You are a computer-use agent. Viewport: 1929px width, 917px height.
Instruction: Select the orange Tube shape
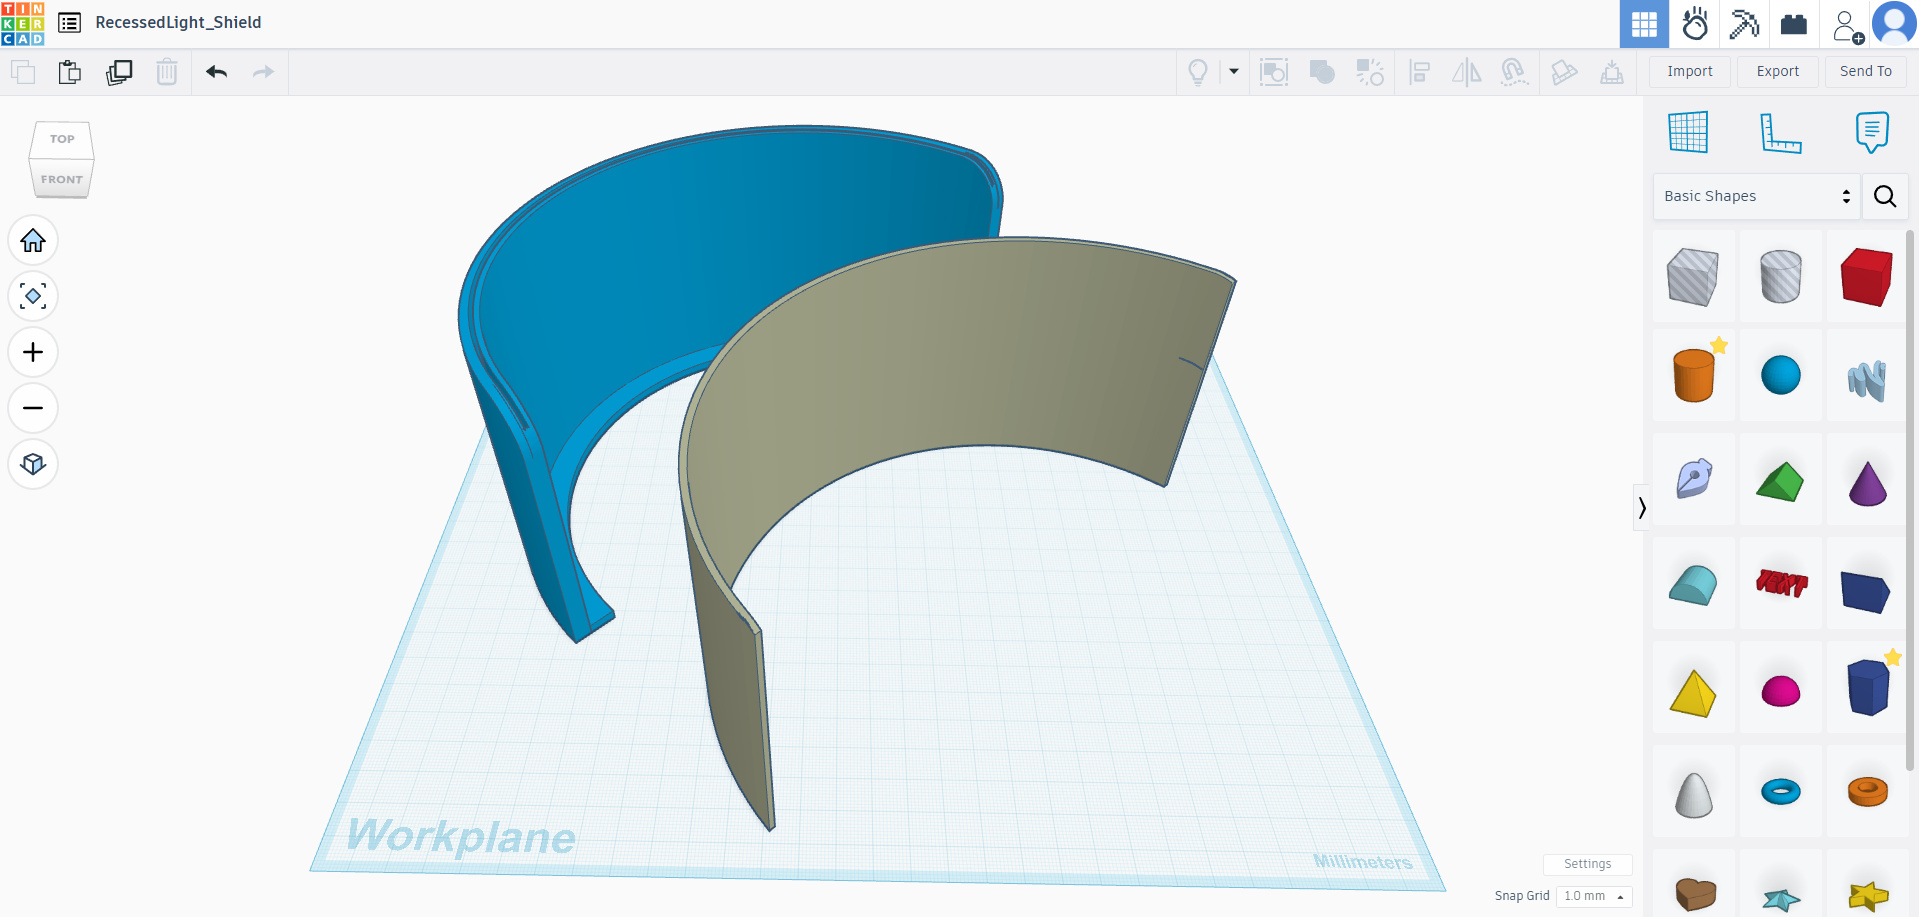(1867, 792)
